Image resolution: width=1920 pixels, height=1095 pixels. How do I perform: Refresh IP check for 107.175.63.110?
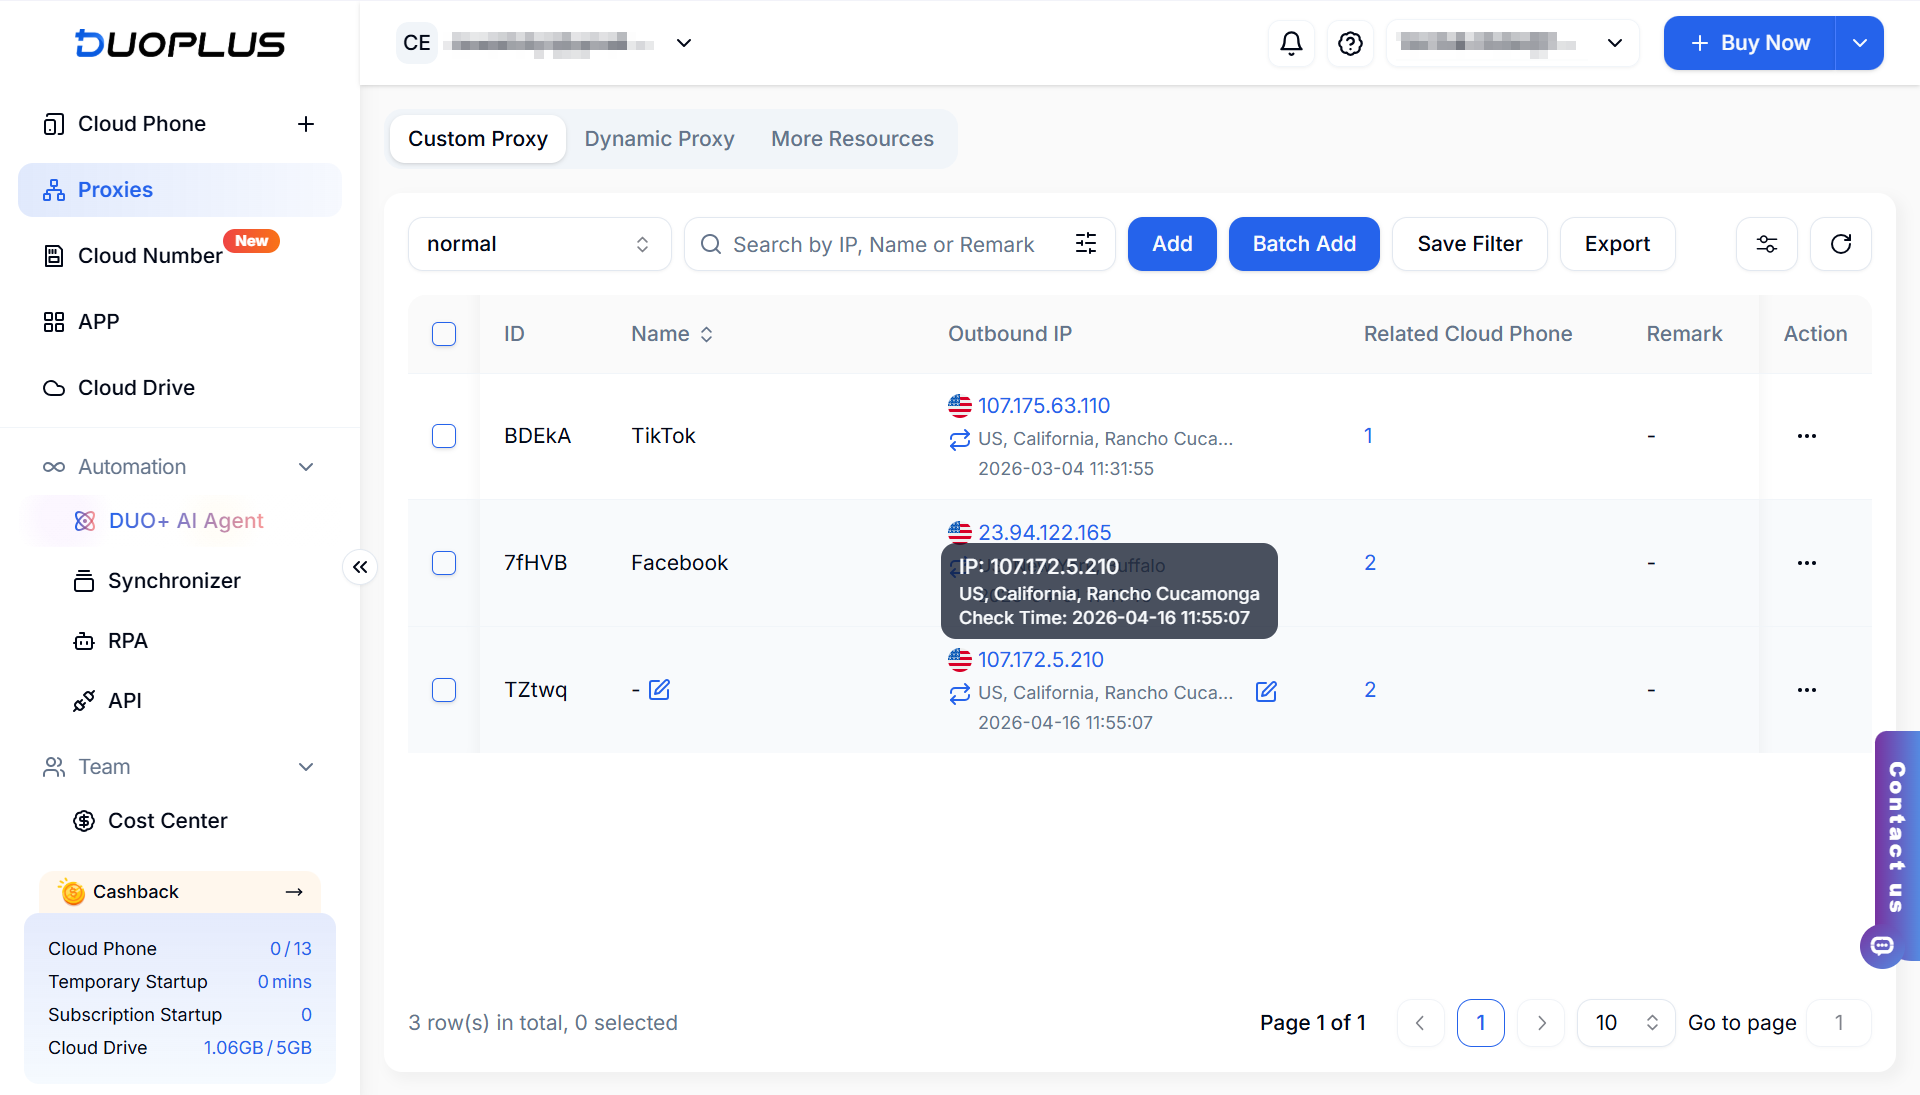960,439
